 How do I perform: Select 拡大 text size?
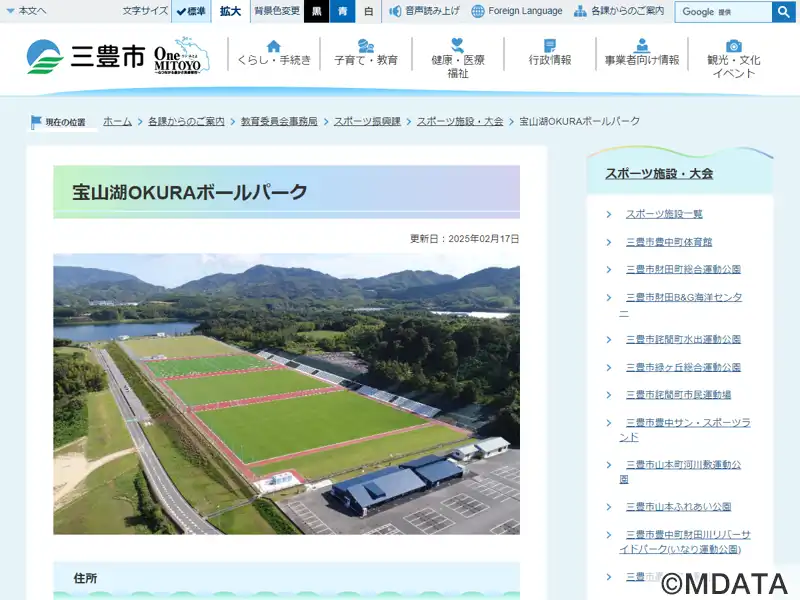coord(230,11)
